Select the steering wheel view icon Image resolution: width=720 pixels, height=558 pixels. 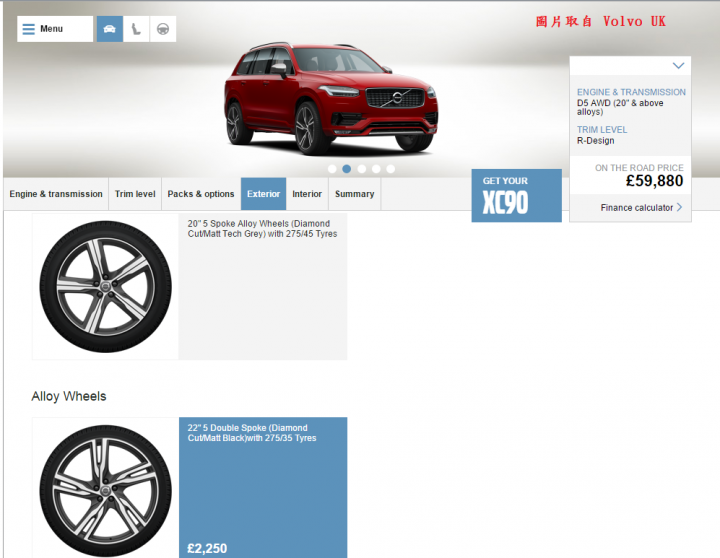[163, 29]
